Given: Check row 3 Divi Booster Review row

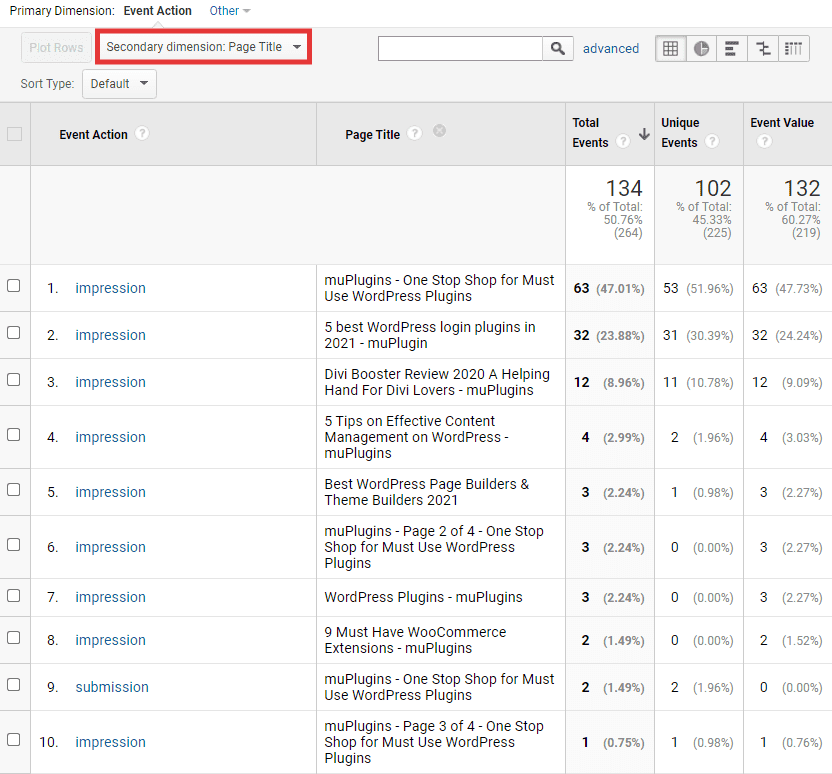Looking at the screenshot, I should tap(14, 380).
